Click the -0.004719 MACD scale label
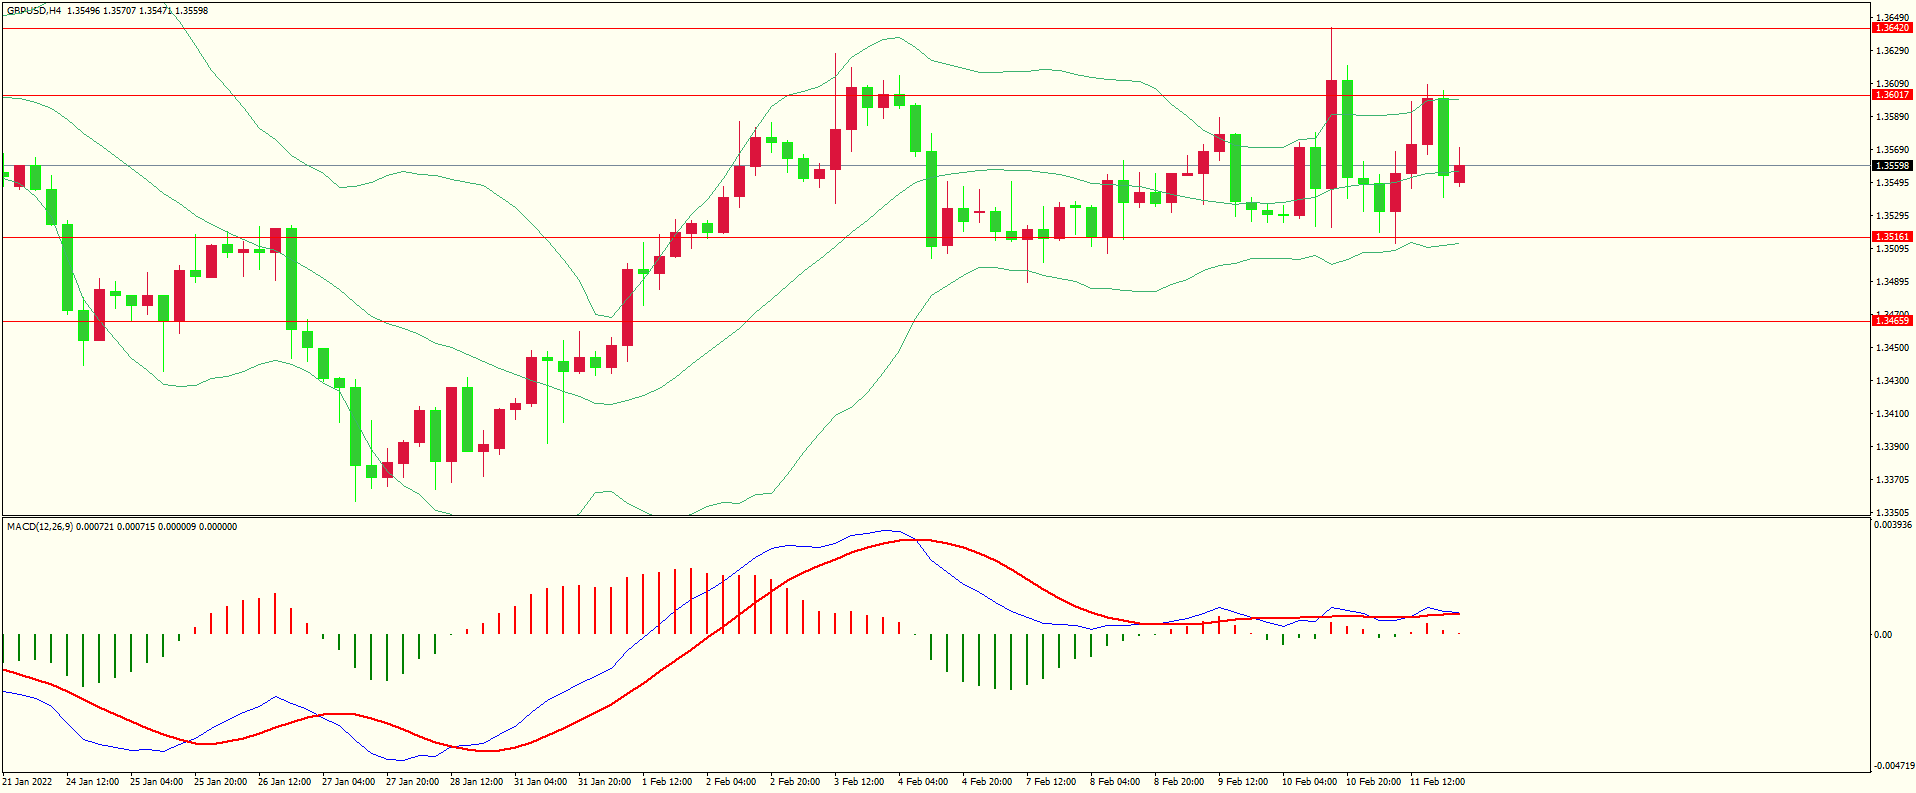This screenshot has width=1916, height=793. [x=1893, y=766]
